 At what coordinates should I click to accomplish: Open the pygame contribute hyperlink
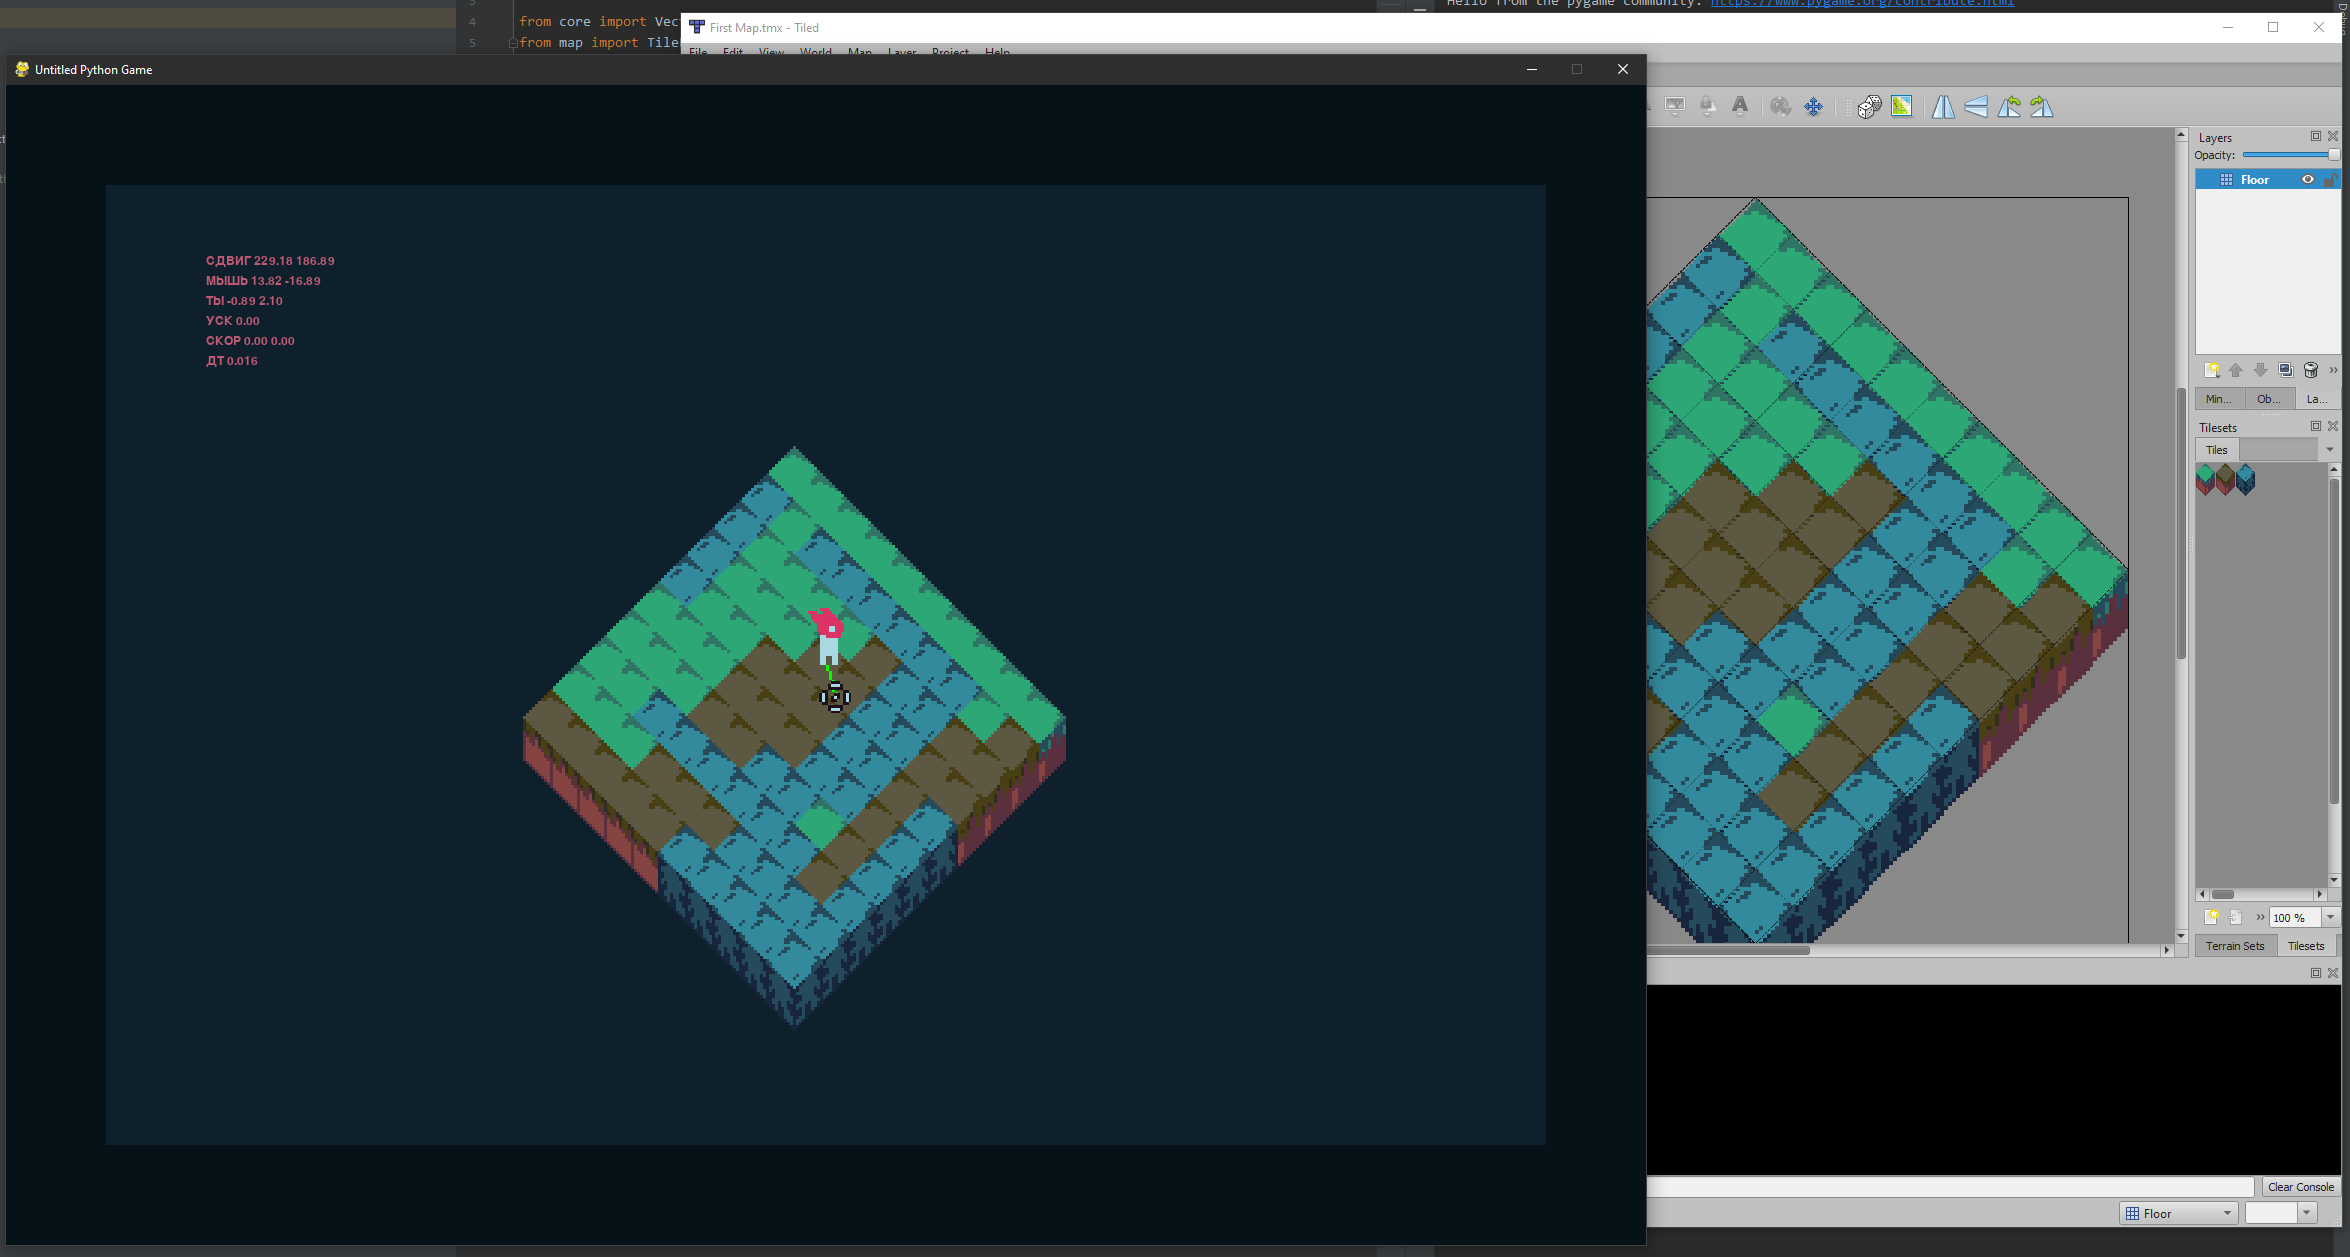tap(1862, 4)
